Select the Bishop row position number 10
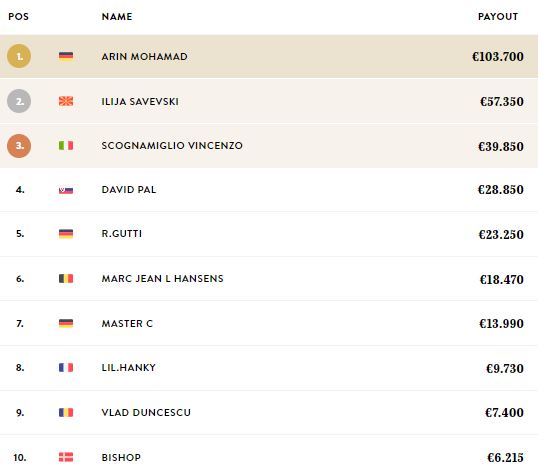 pos(20,457)
